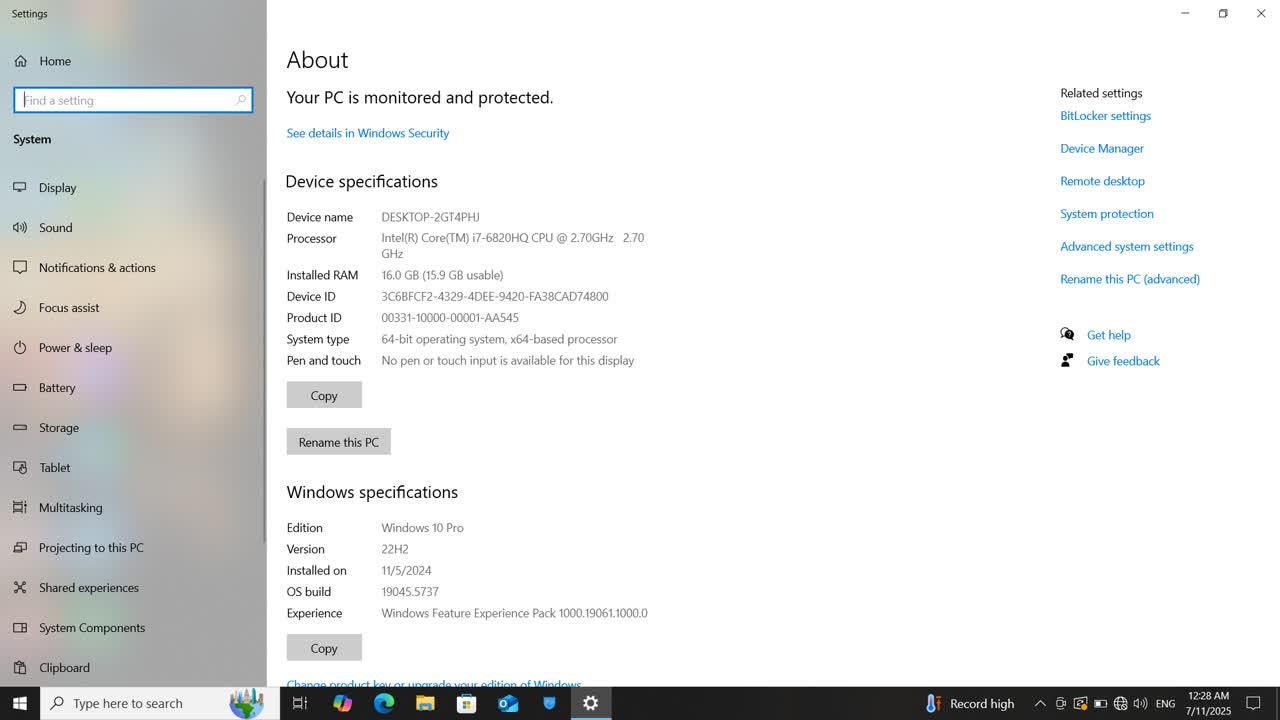Go to Settings Home
The width and height of the screenshot is (1280, 720).
click(x=42, y=61)
